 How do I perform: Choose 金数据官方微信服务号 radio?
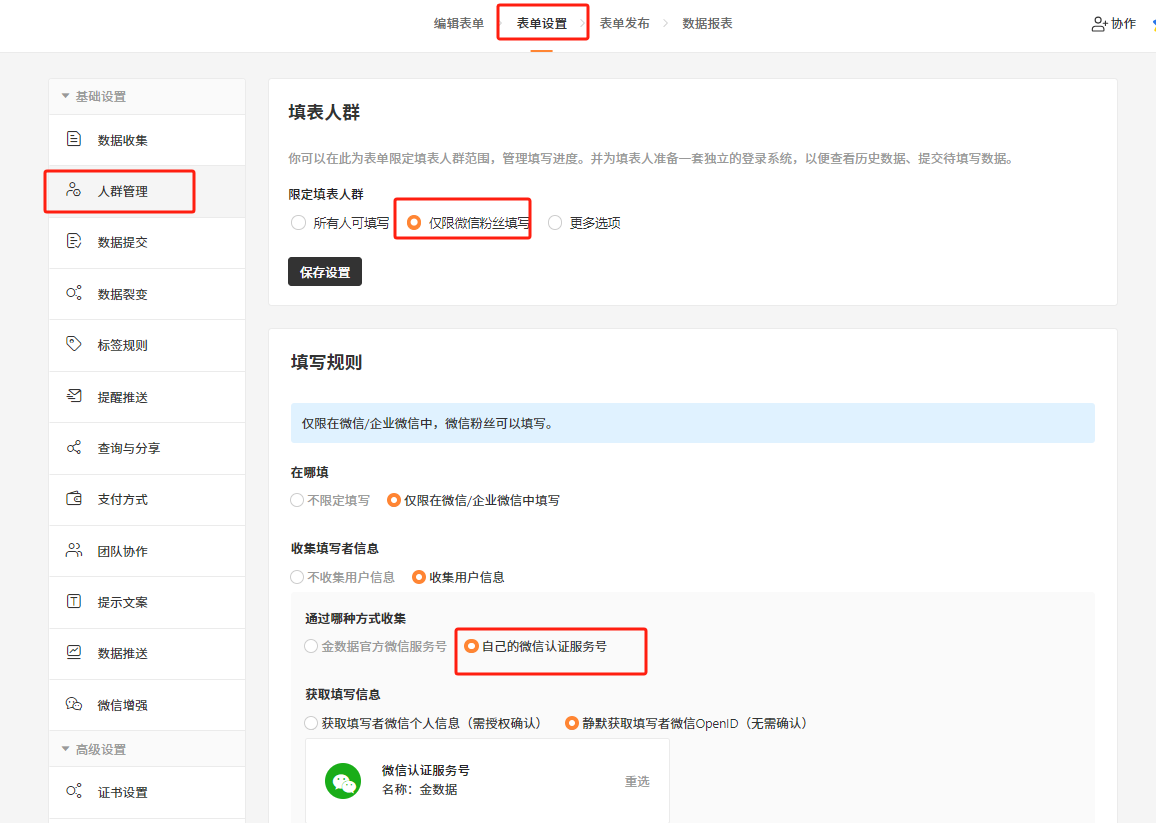tap(311, 646)
